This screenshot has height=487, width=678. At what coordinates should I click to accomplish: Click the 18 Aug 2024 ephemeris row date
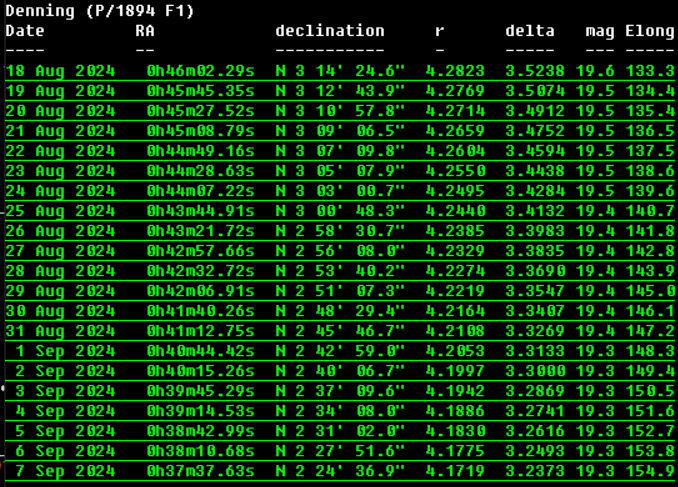click(60, 71)
